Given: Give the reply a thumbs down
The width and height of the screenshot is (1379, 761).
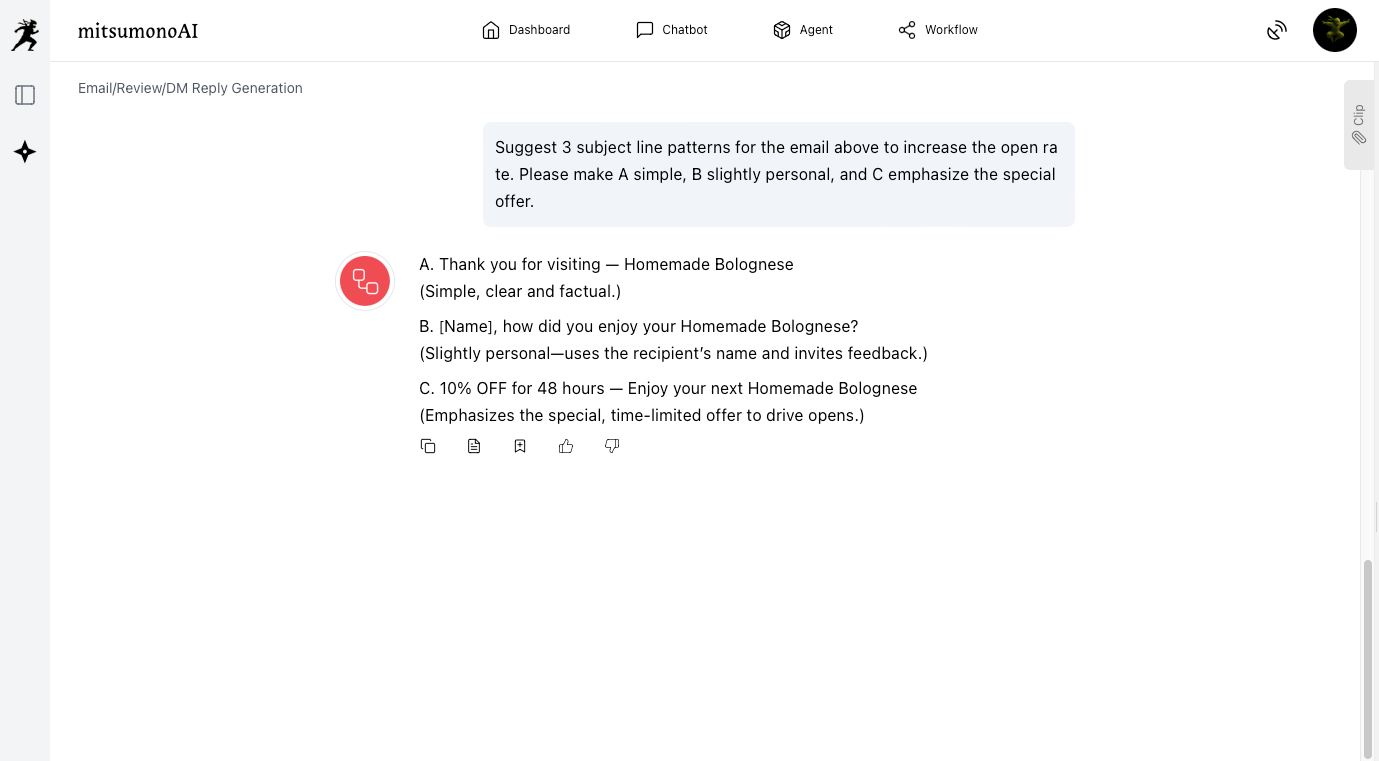Looking at the screenshot, I should tap(612, 446).
